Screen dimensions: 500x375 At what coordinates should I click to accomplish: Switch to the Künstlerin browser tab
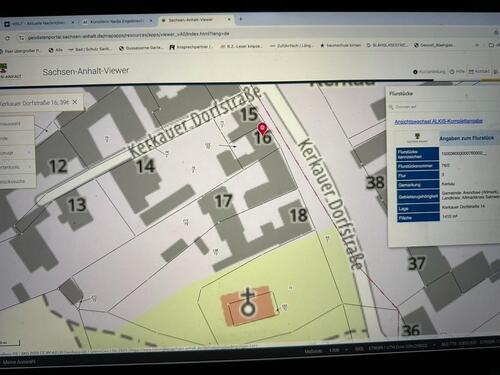pos(117,21)
